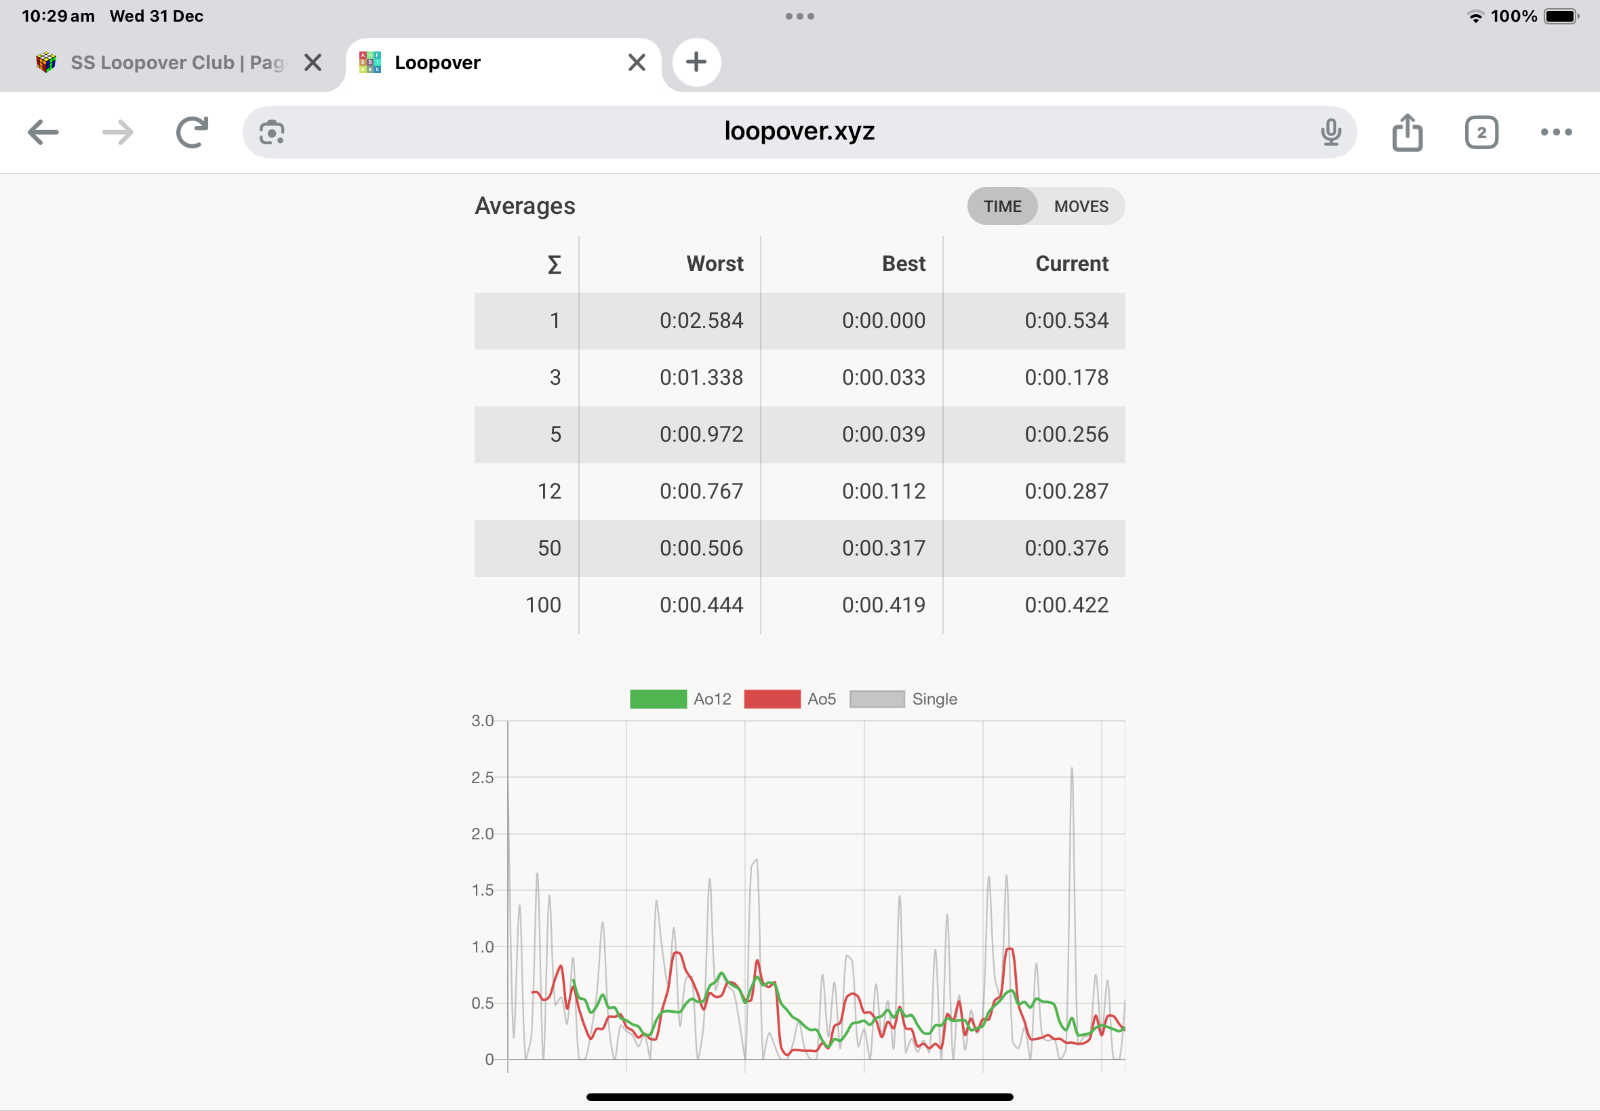The image size is (1600, 1111).
Task: Open the tab switcher showing 2 tabs
Action: pyautogui.click(x=1481, y=132)
